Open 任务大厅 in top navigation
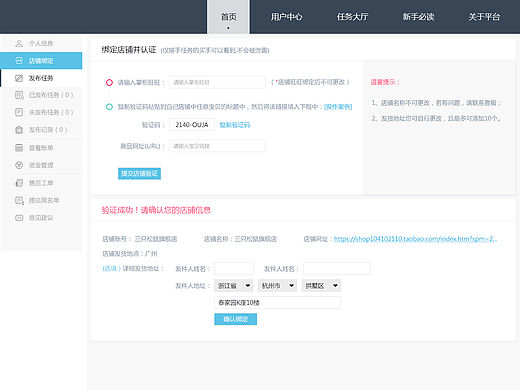This screenshot has height=390, width=520. click(352, 17)
